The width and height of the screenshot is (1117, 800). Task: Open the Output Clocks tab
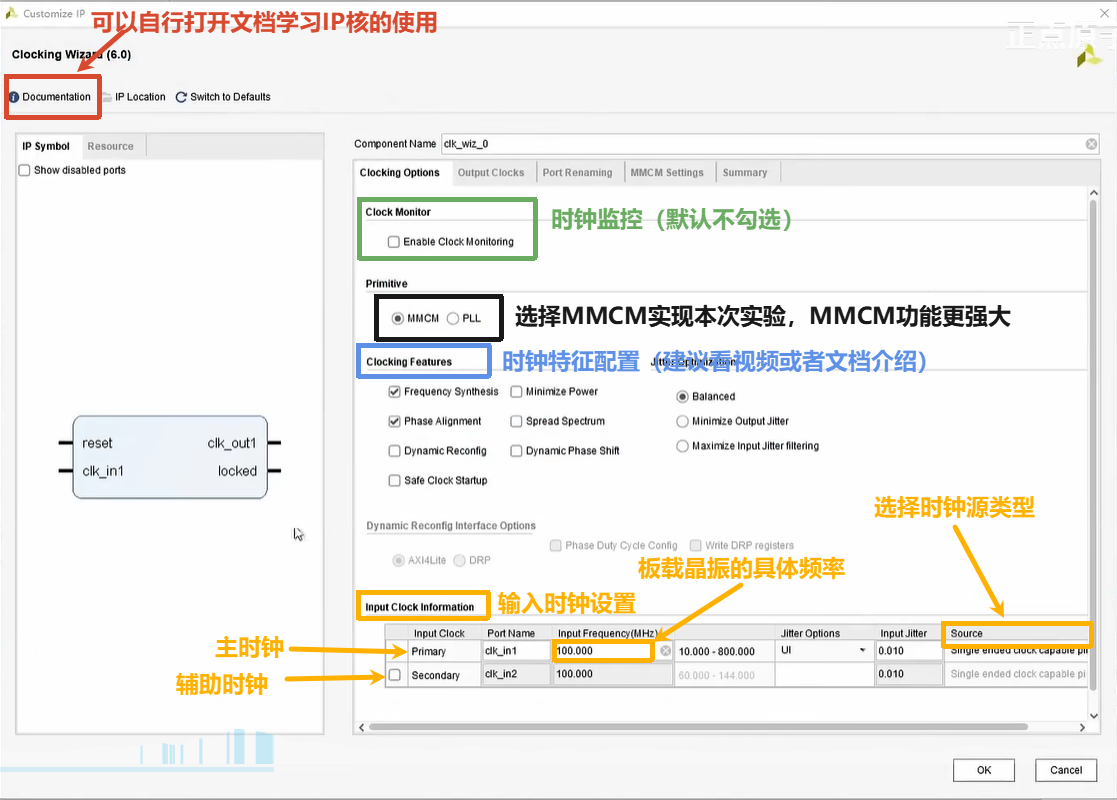[x=491, y=172]
